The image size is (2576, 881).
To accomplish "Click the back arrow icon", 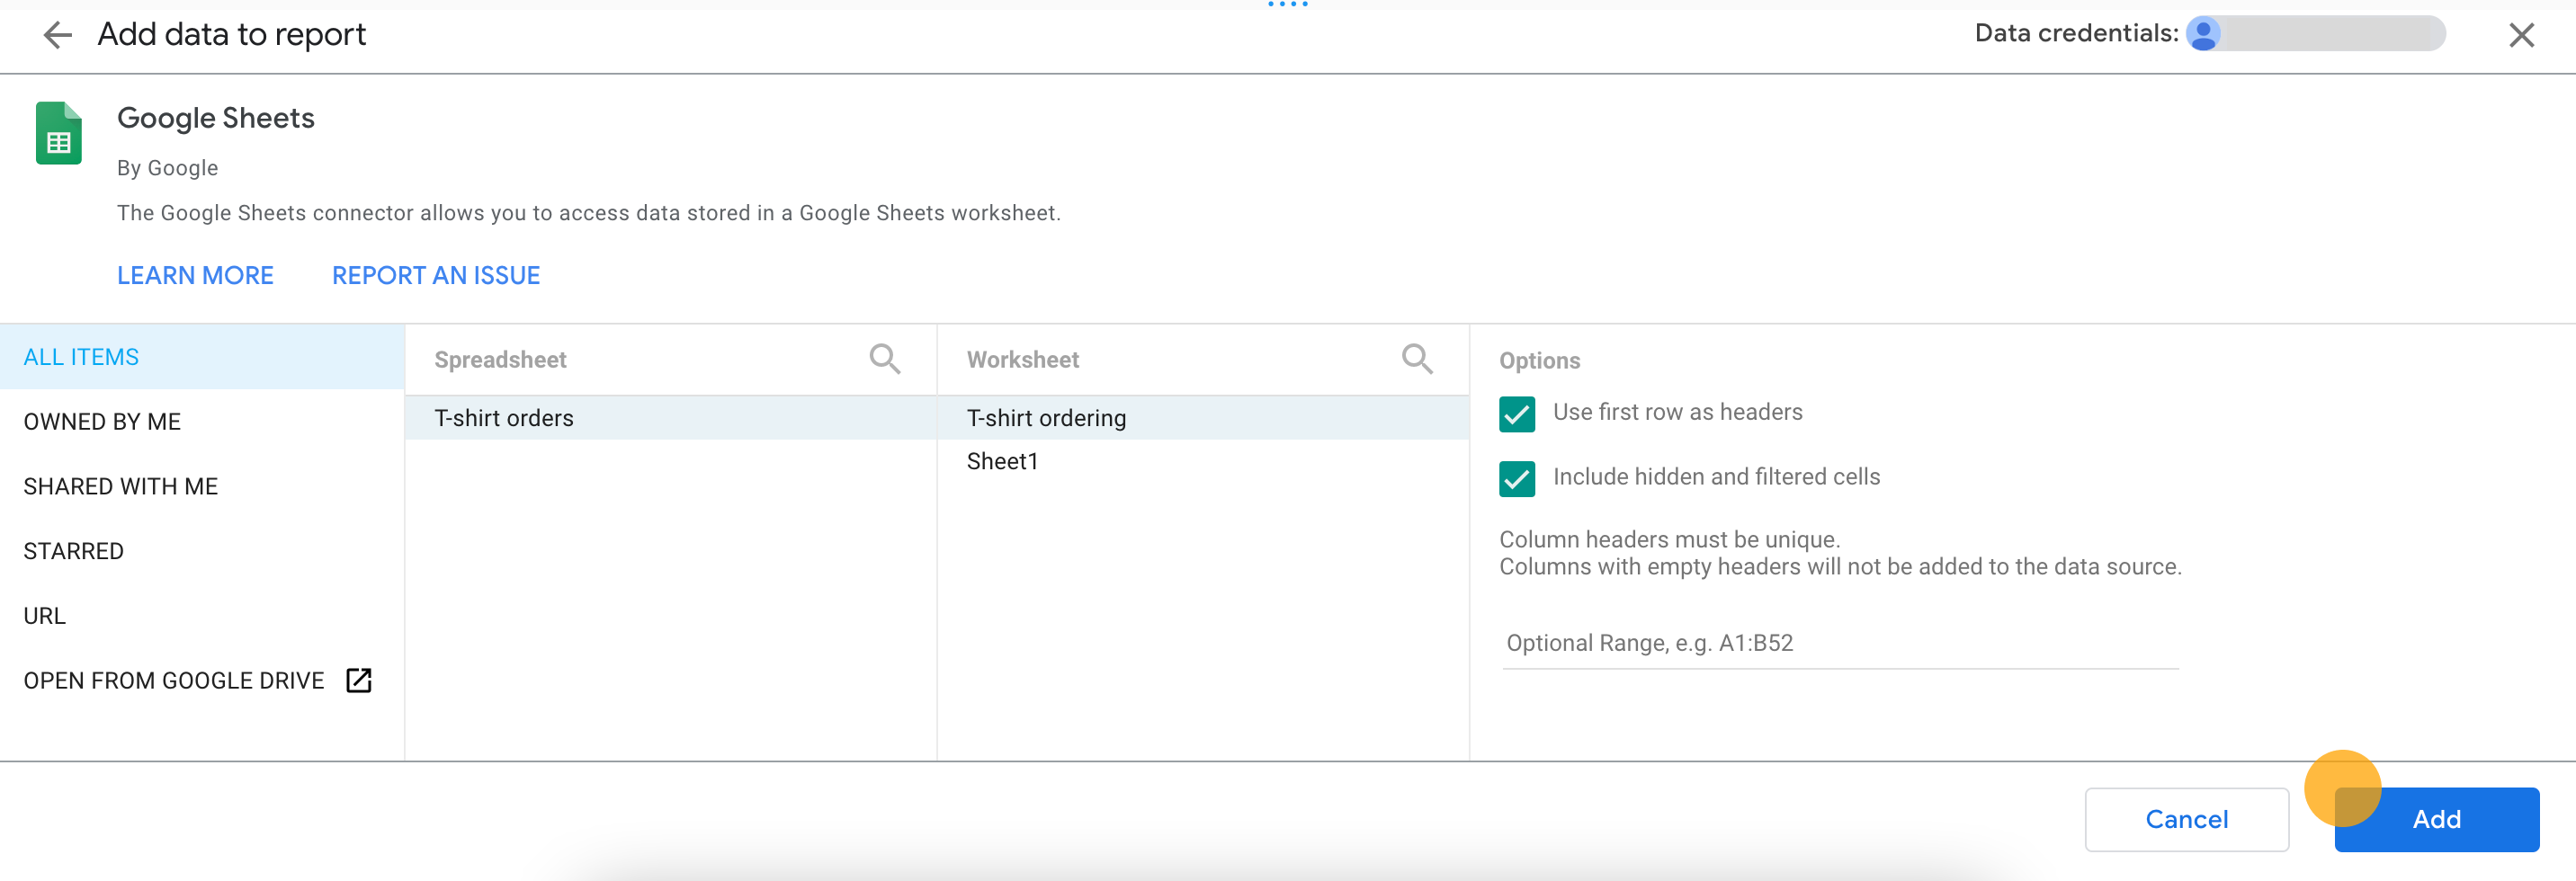I will [58, 35].
